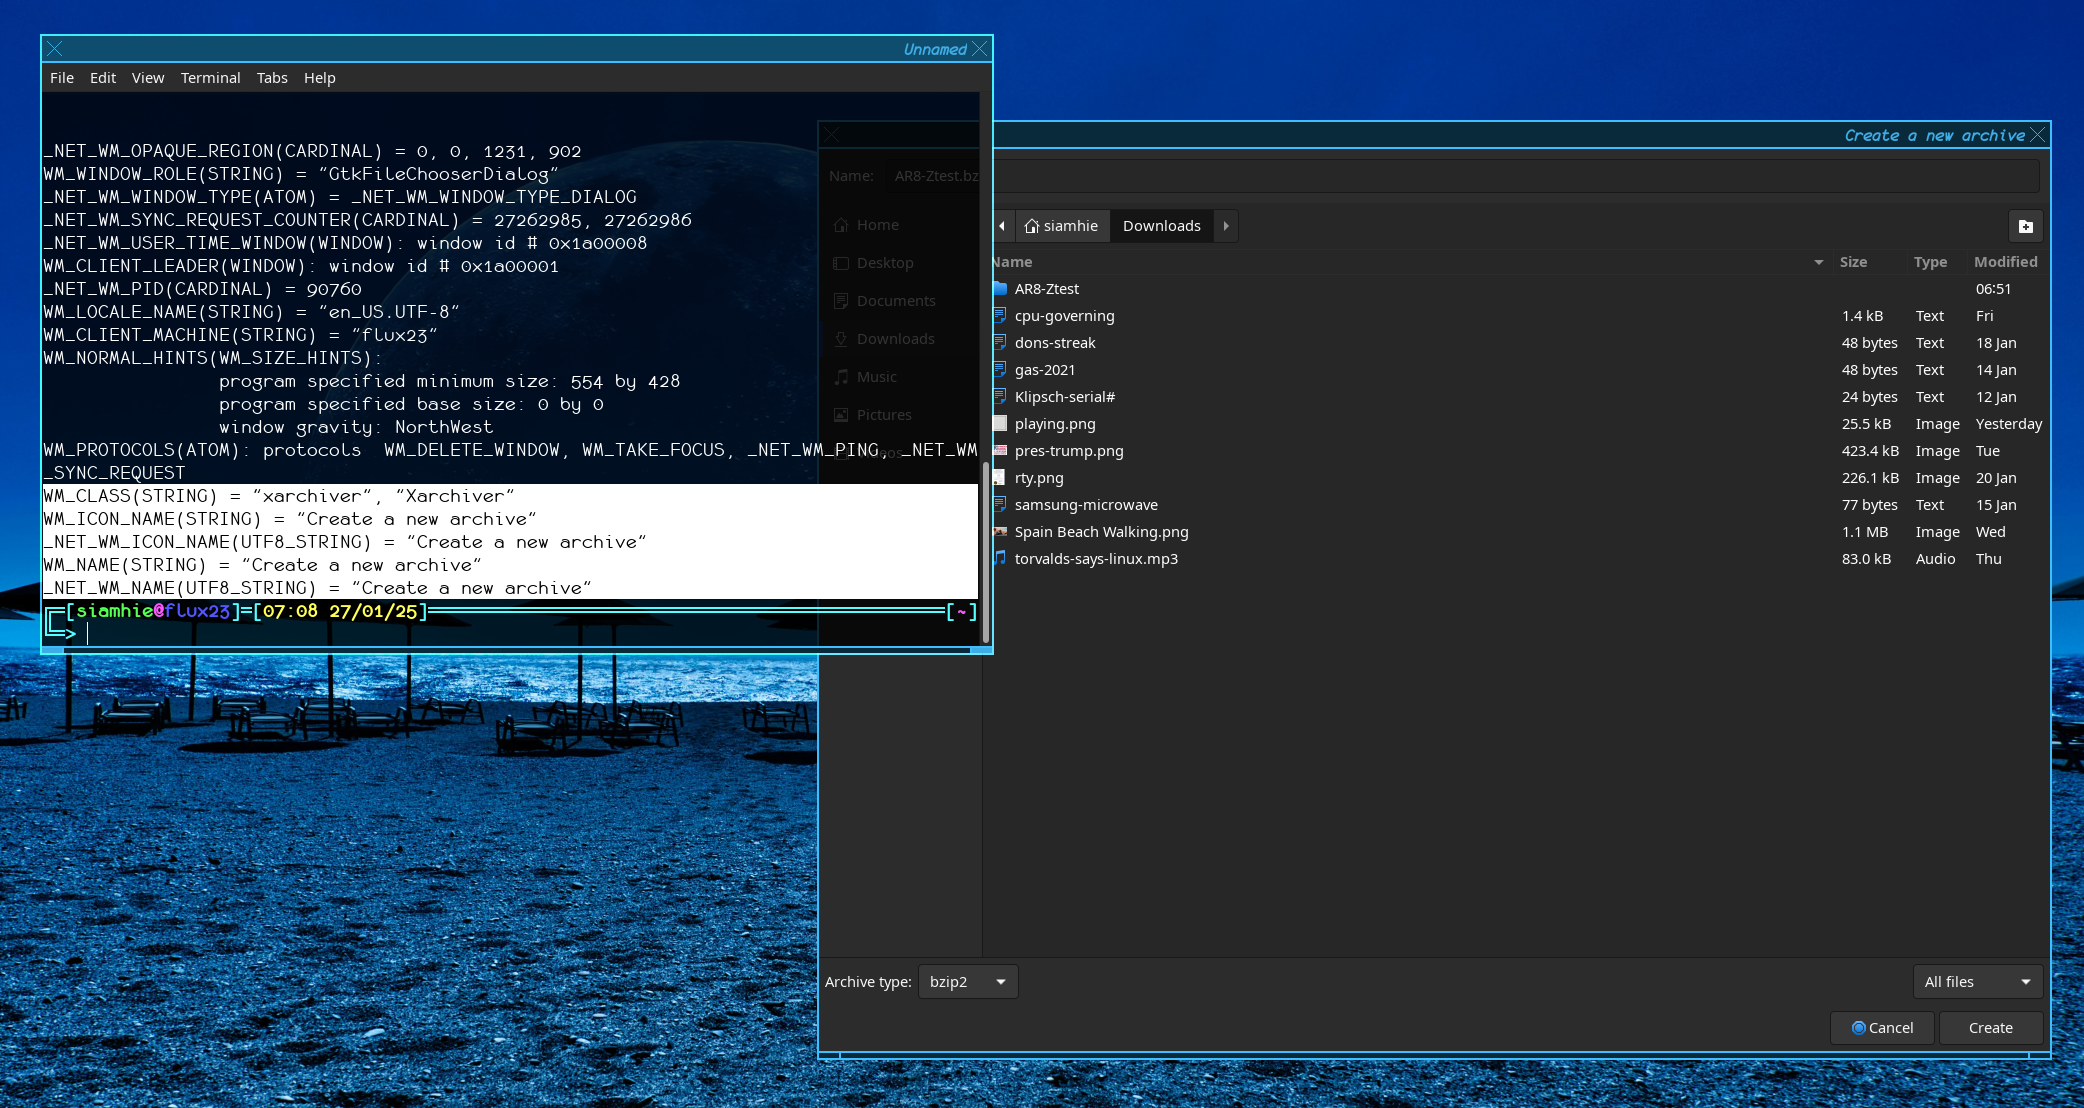Image resolution: width=2084 pixels, height=1108 pixels.
Task: Open the Archive type bzip2 dropdown
Action: coord(968,982)
